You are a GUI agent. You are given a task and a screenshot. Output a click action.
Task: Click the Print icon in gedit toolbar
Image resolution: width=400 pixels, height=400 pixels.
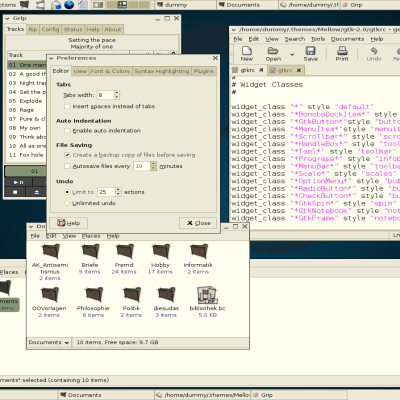pyautogui.click(x=342, y=51)
